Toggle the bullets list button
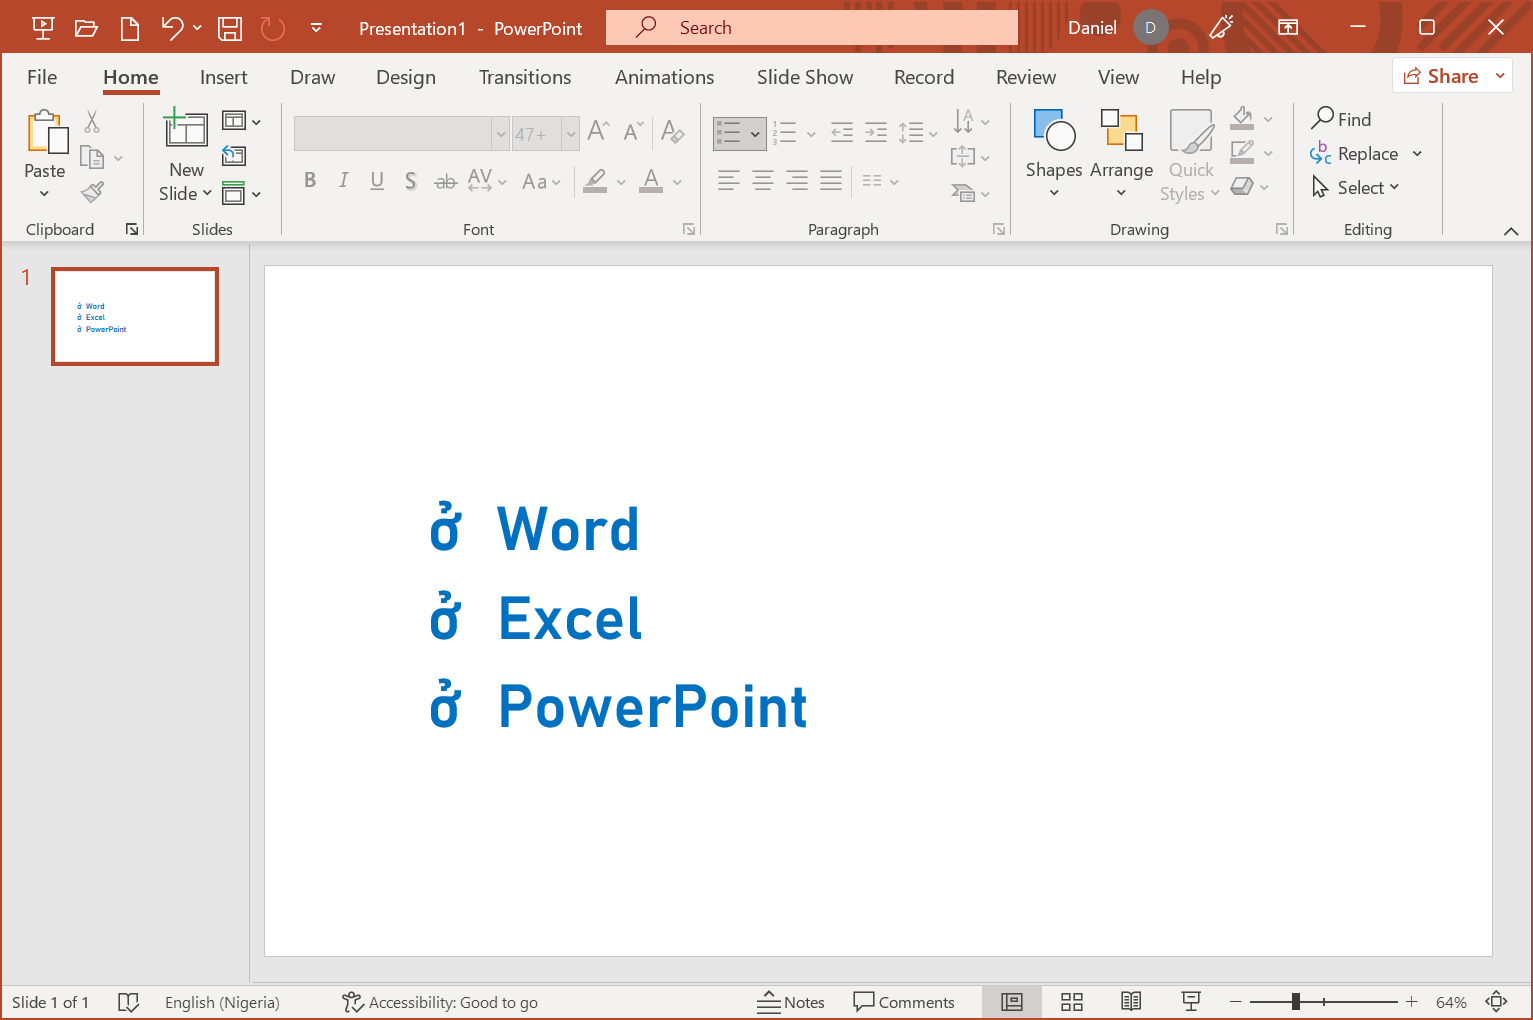 729,132
